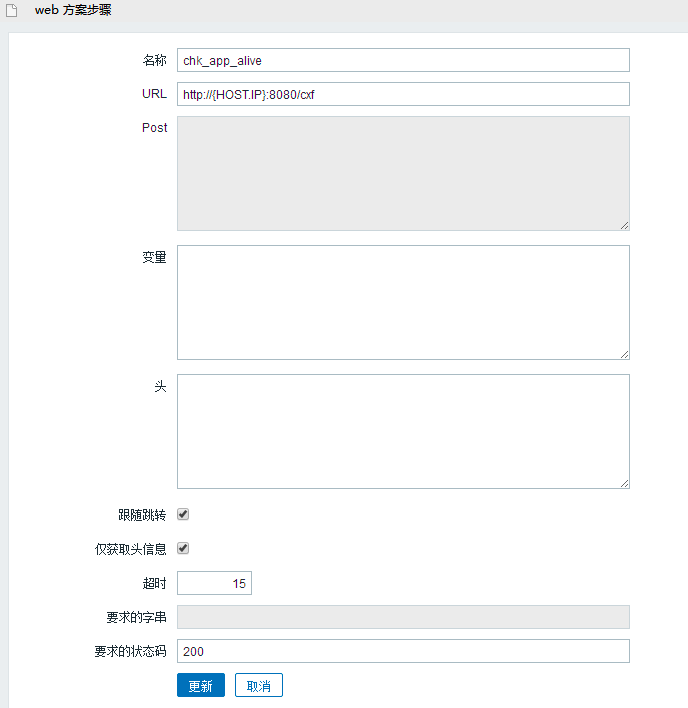Viewport: 688px width, 708px height.
Task: Toggle the 跟随跳转 checkbox
Action: tap(183, 514)
